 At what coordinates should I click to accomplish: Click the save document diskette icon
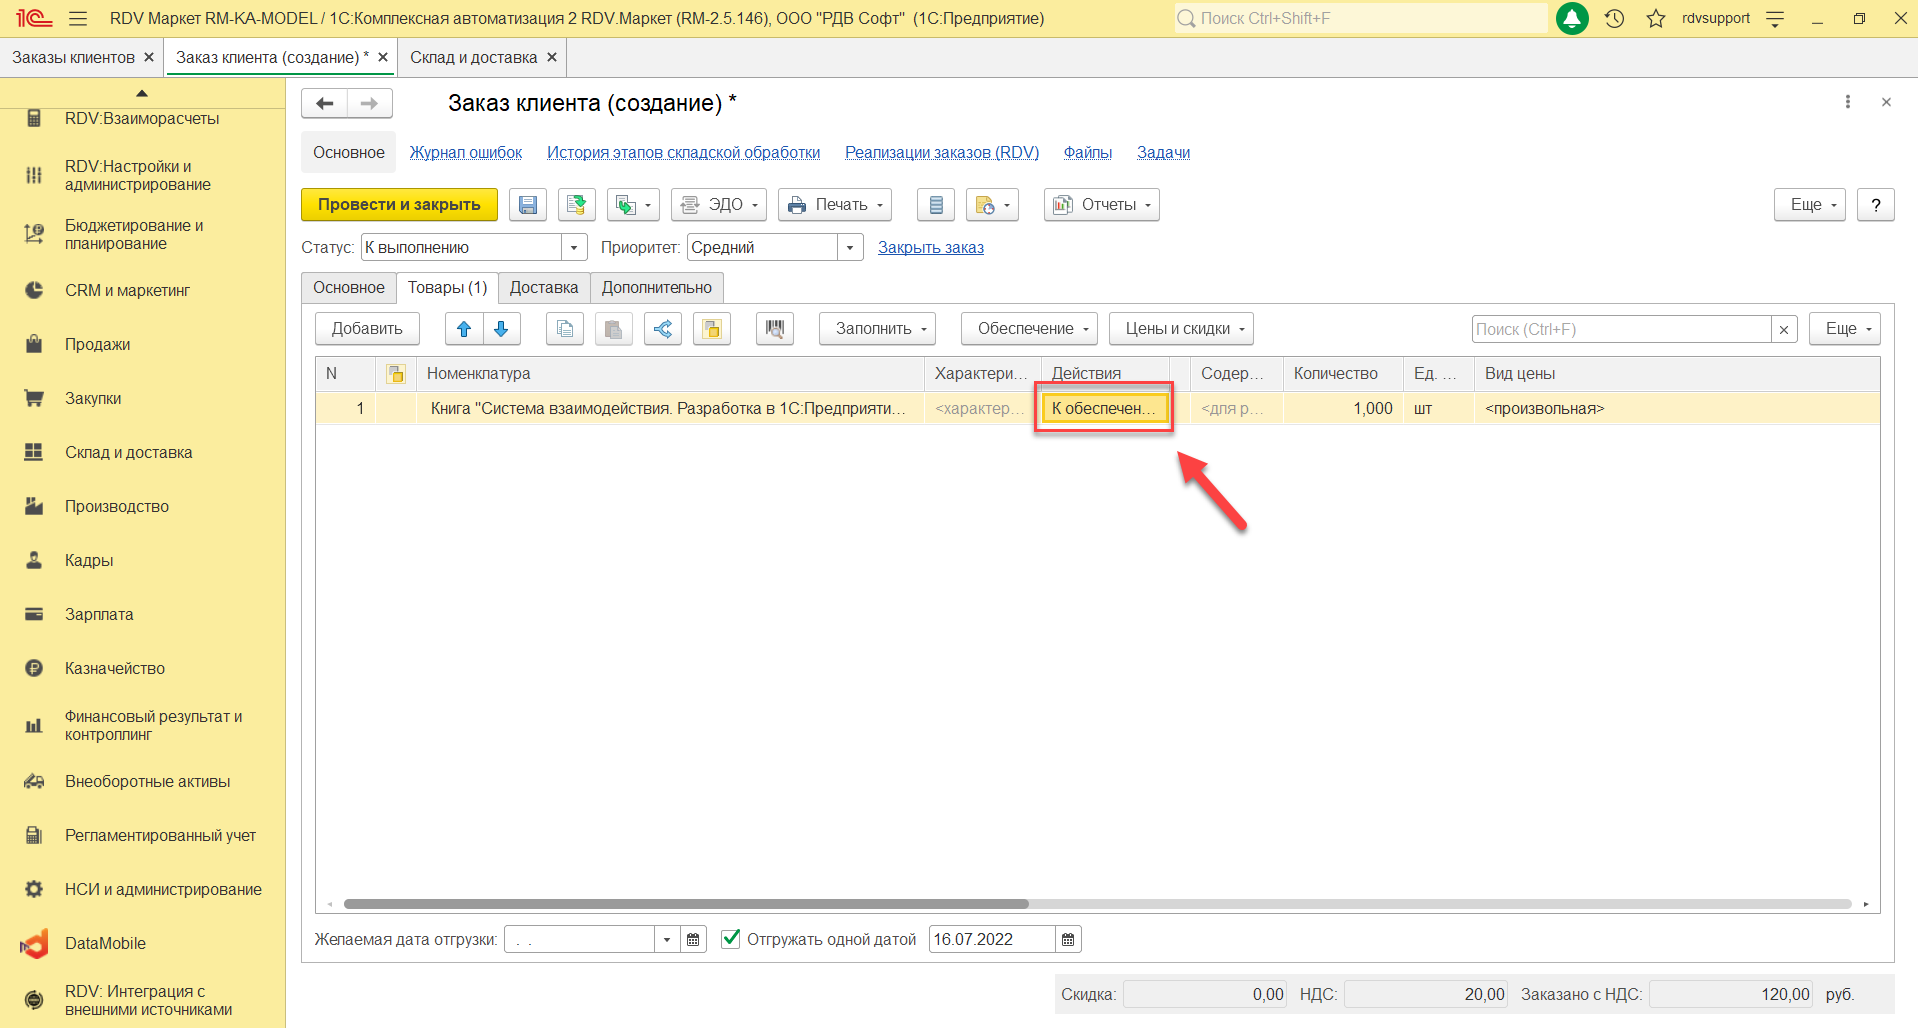coord(528,205)
